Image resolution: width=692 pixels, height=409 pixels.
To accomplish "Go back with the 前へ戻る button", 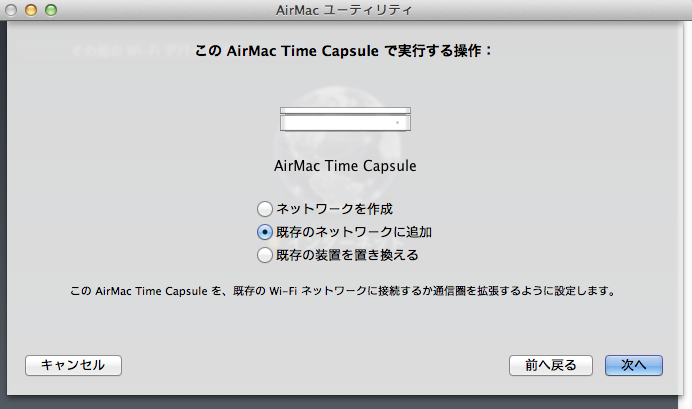I will point(550,365).
